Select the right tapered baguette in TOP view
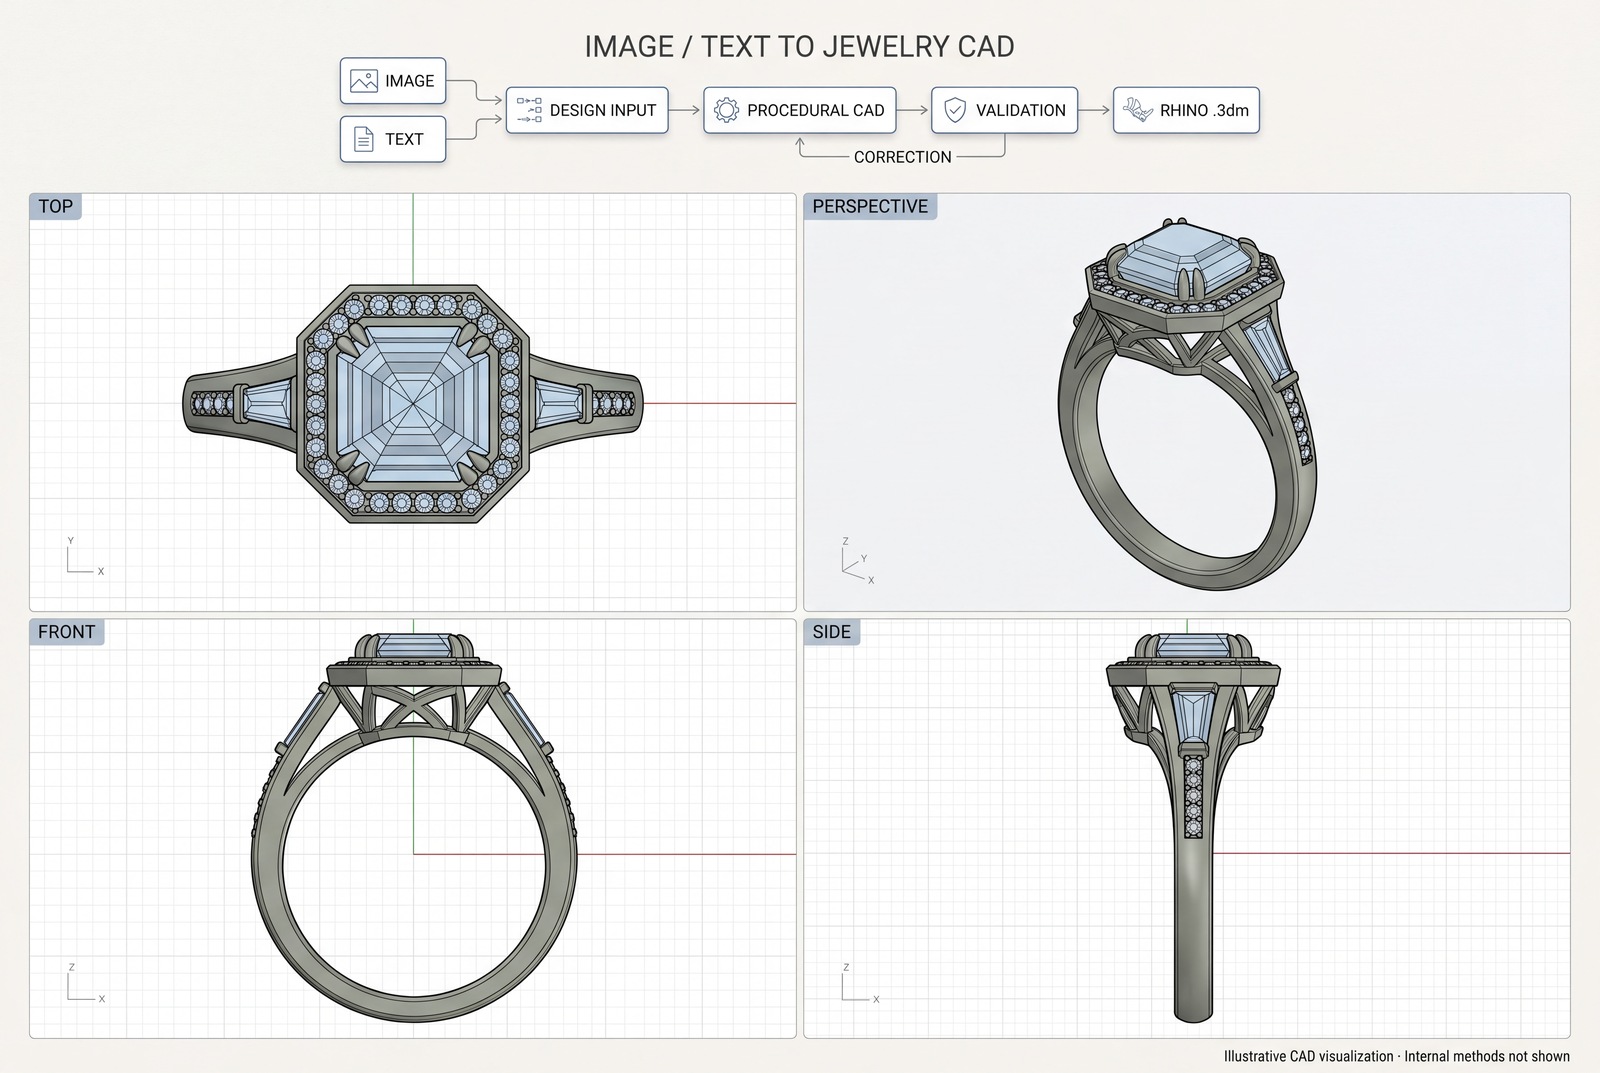 point(560,403)
